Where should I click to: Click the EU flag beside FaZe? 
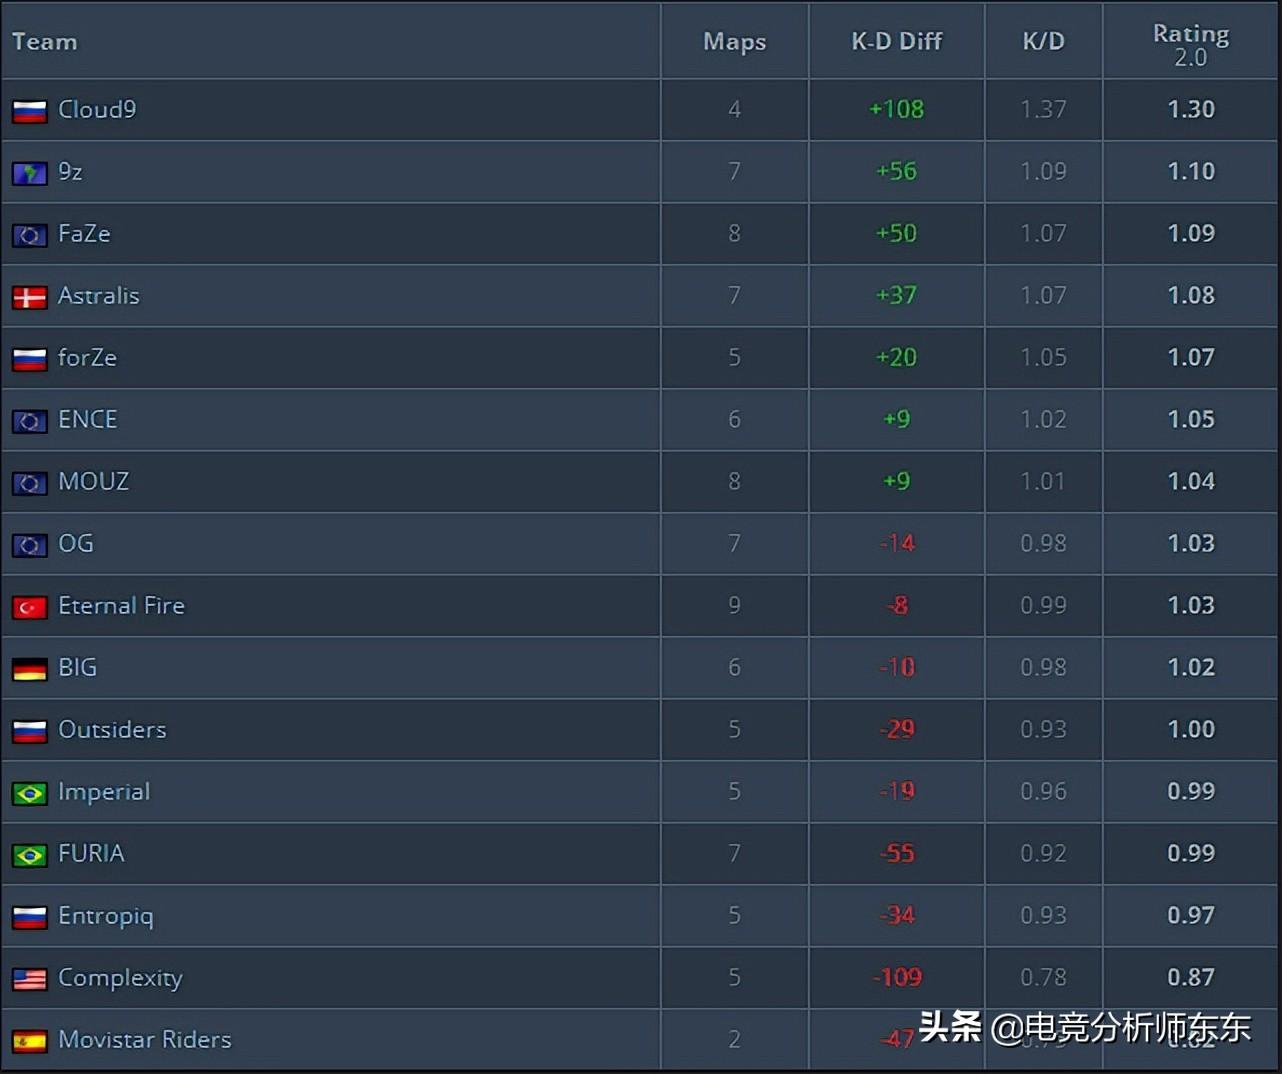coord(30,235)
